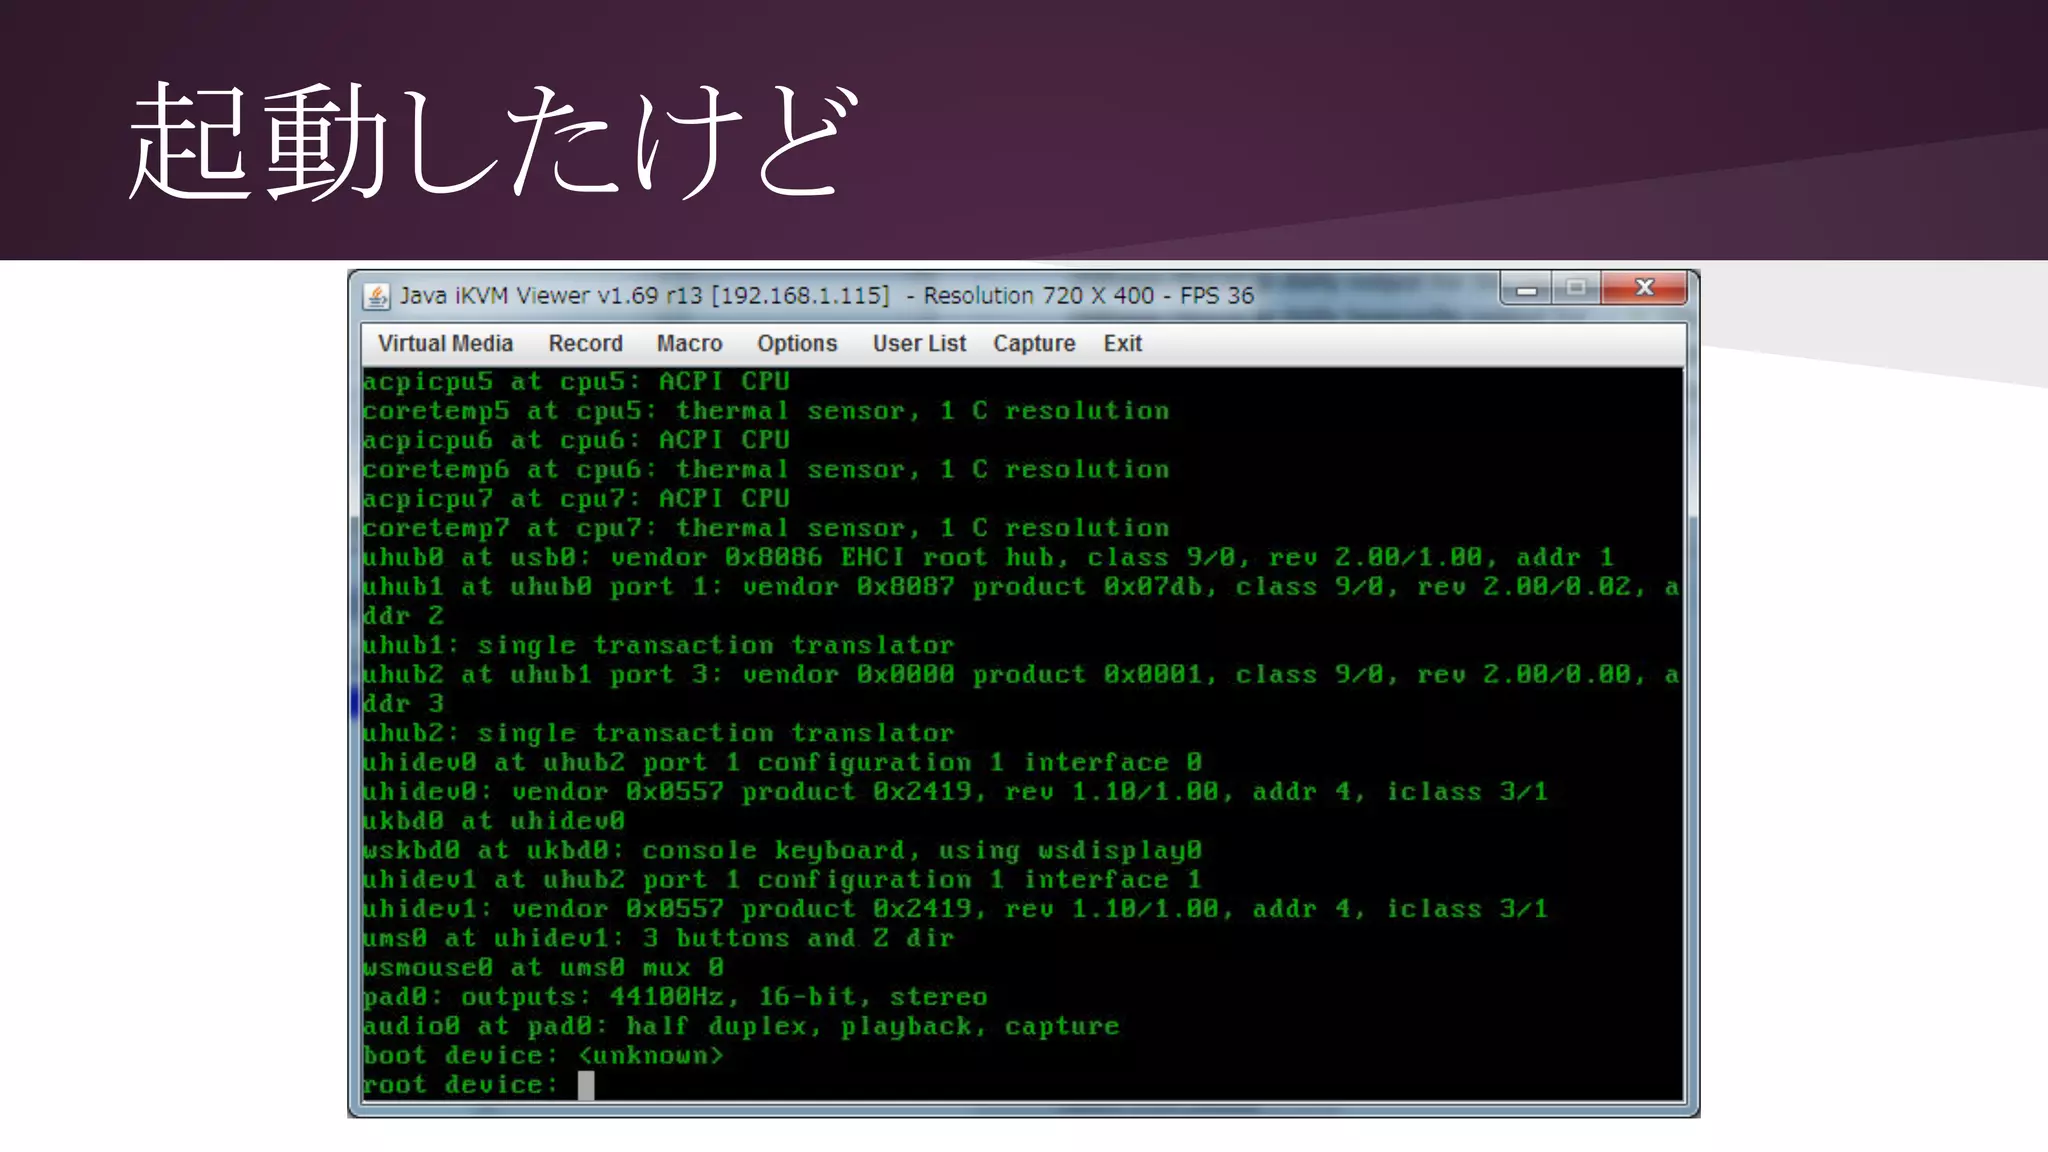The height and width of the screenshot is (1152, 2048).
Task: Click the Java icon in the title bar
Action: 377,296
